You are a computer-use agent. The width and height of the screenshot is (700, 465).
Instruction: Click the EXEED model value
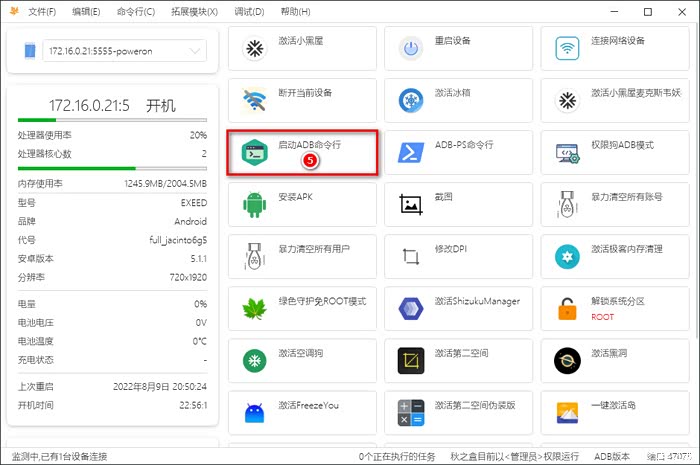(x=194, y=203)
